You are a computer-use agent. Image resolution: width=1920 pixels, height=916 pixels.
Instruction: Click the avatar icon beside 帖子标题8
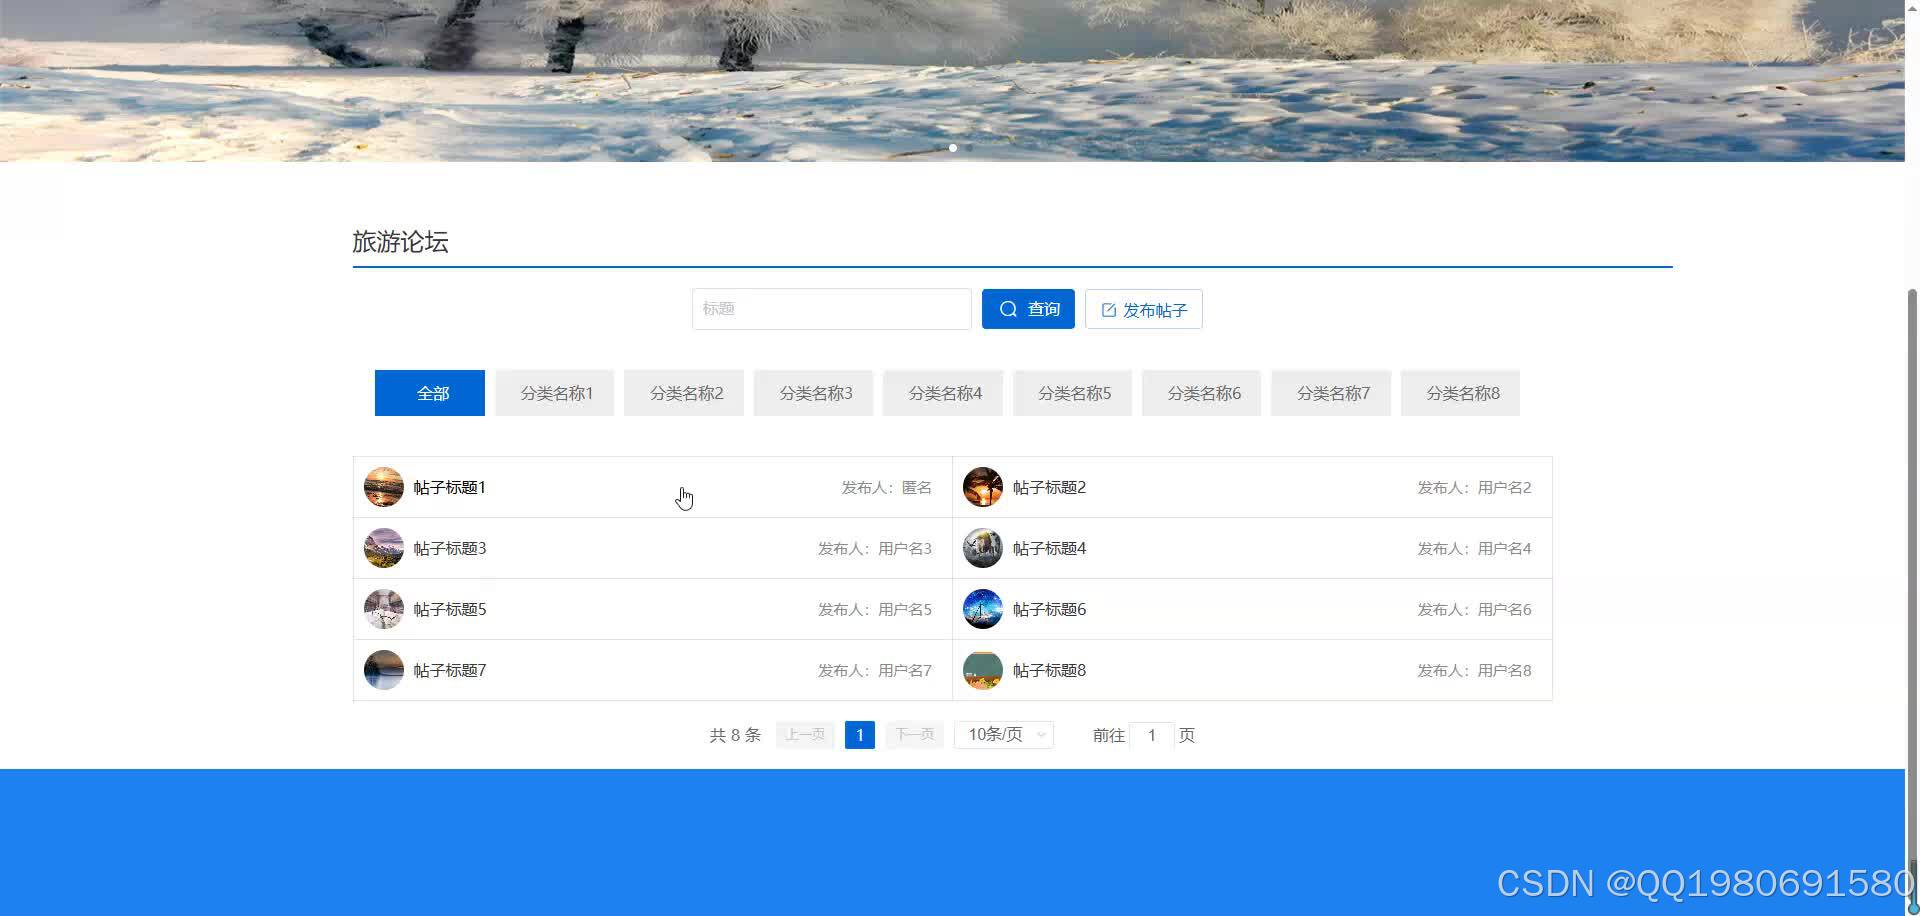pos(983,670)
